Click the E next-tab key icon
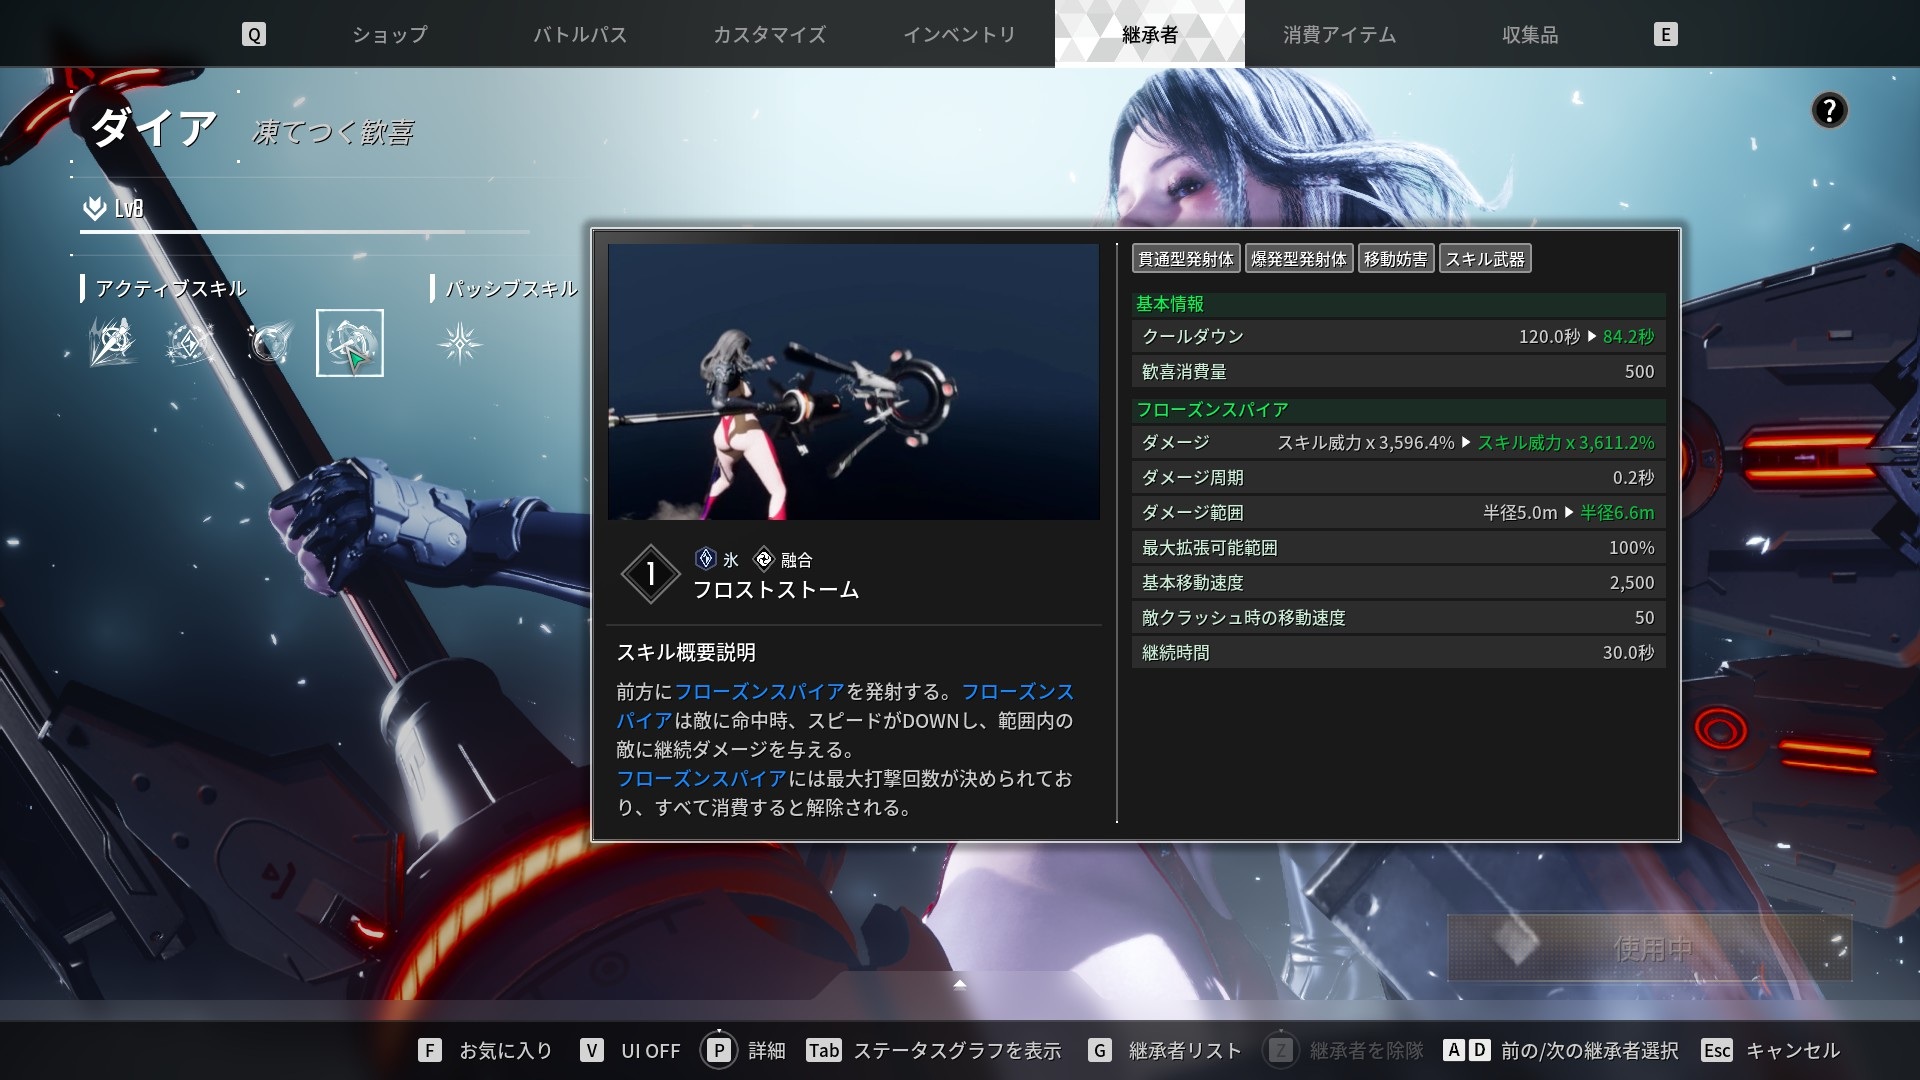 click(1665, 35)
